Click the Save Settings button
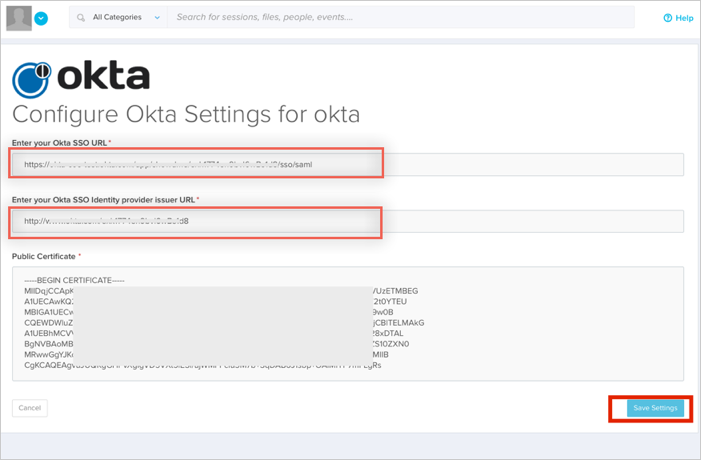 point(655,408)
